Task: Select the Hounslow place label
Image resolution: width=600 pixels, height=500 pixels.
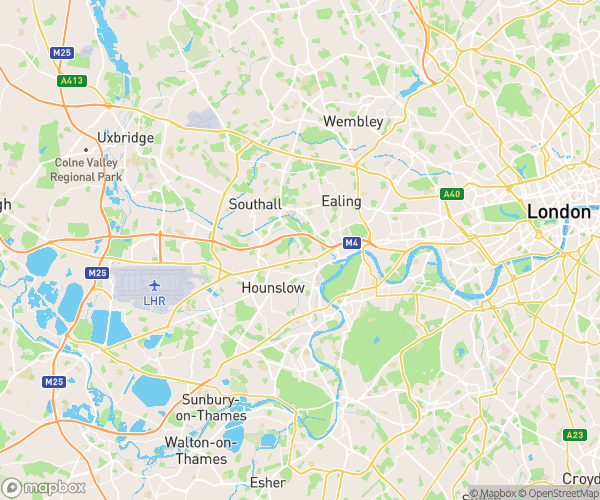Action: 273,288
